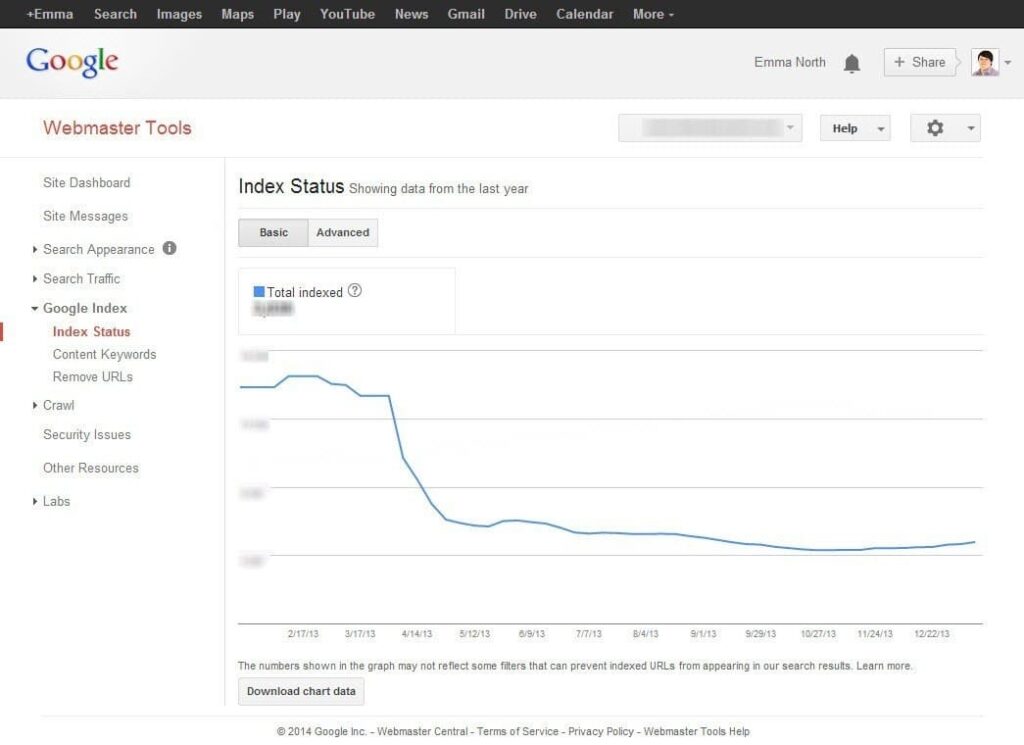
Task: Open Webmaster Tools Help footer link
Action: pyautogui.click(x=697, y=732)
